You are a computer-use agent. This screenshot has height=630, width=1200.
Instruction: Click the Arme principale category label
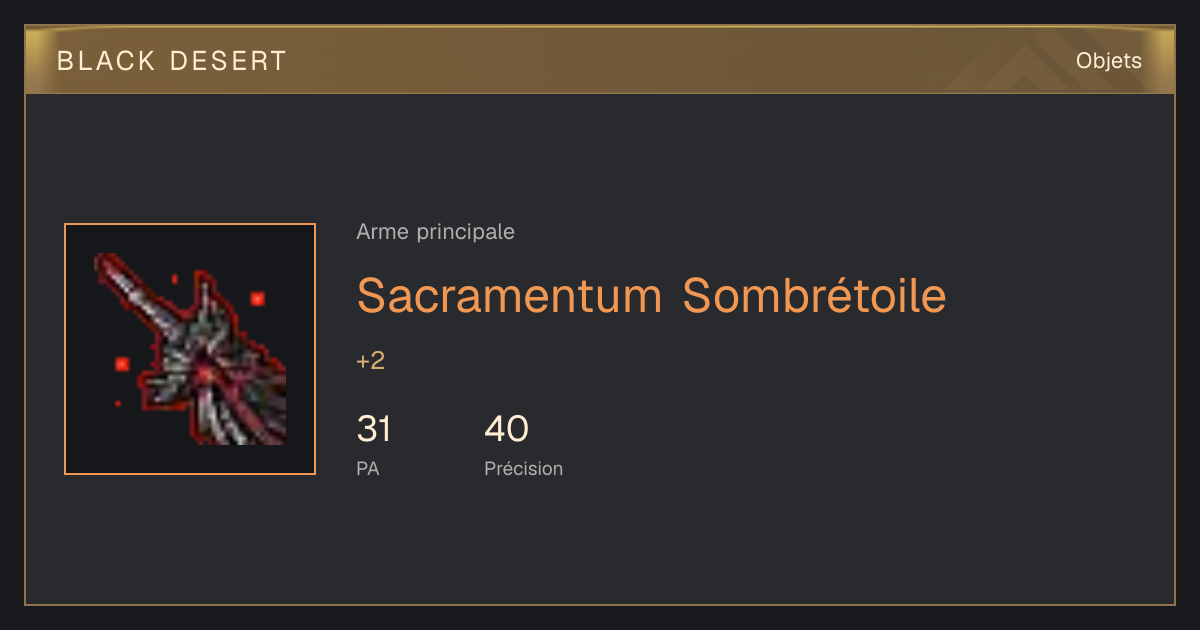[x=435, y=232]
